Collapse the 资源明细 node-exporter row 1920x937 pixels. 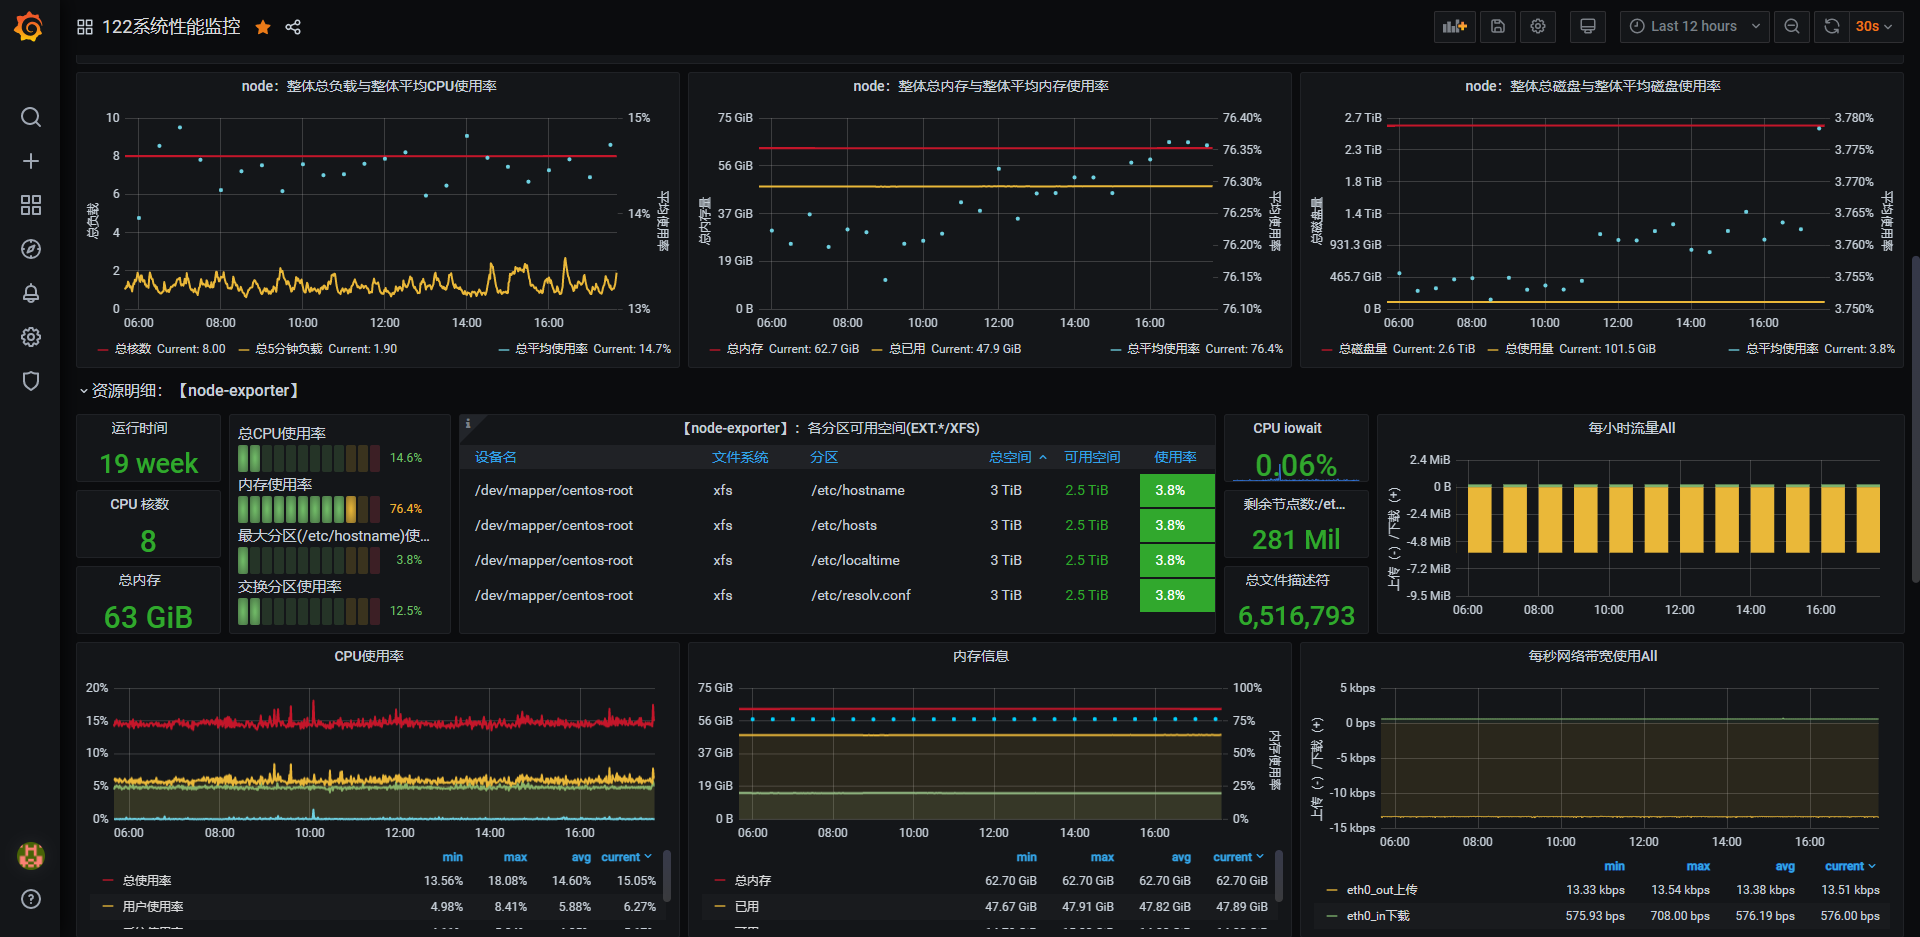189,391
